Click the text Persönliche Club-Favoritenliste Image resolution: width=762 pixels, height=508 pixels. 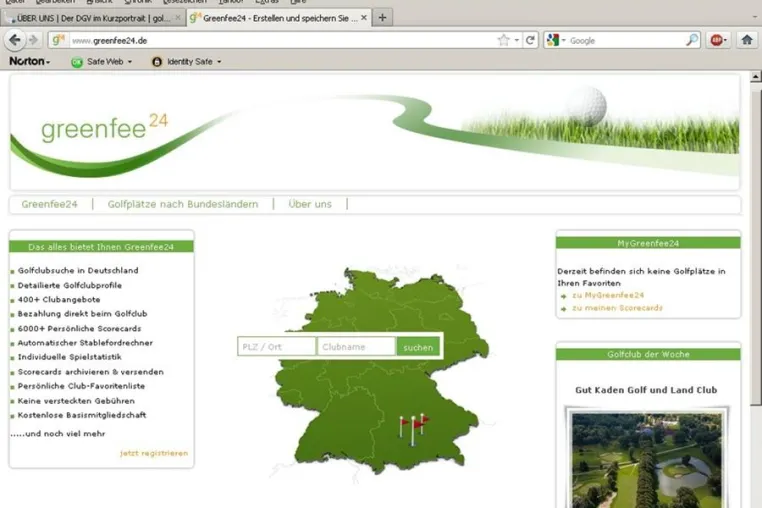click(x=81, y=386)
